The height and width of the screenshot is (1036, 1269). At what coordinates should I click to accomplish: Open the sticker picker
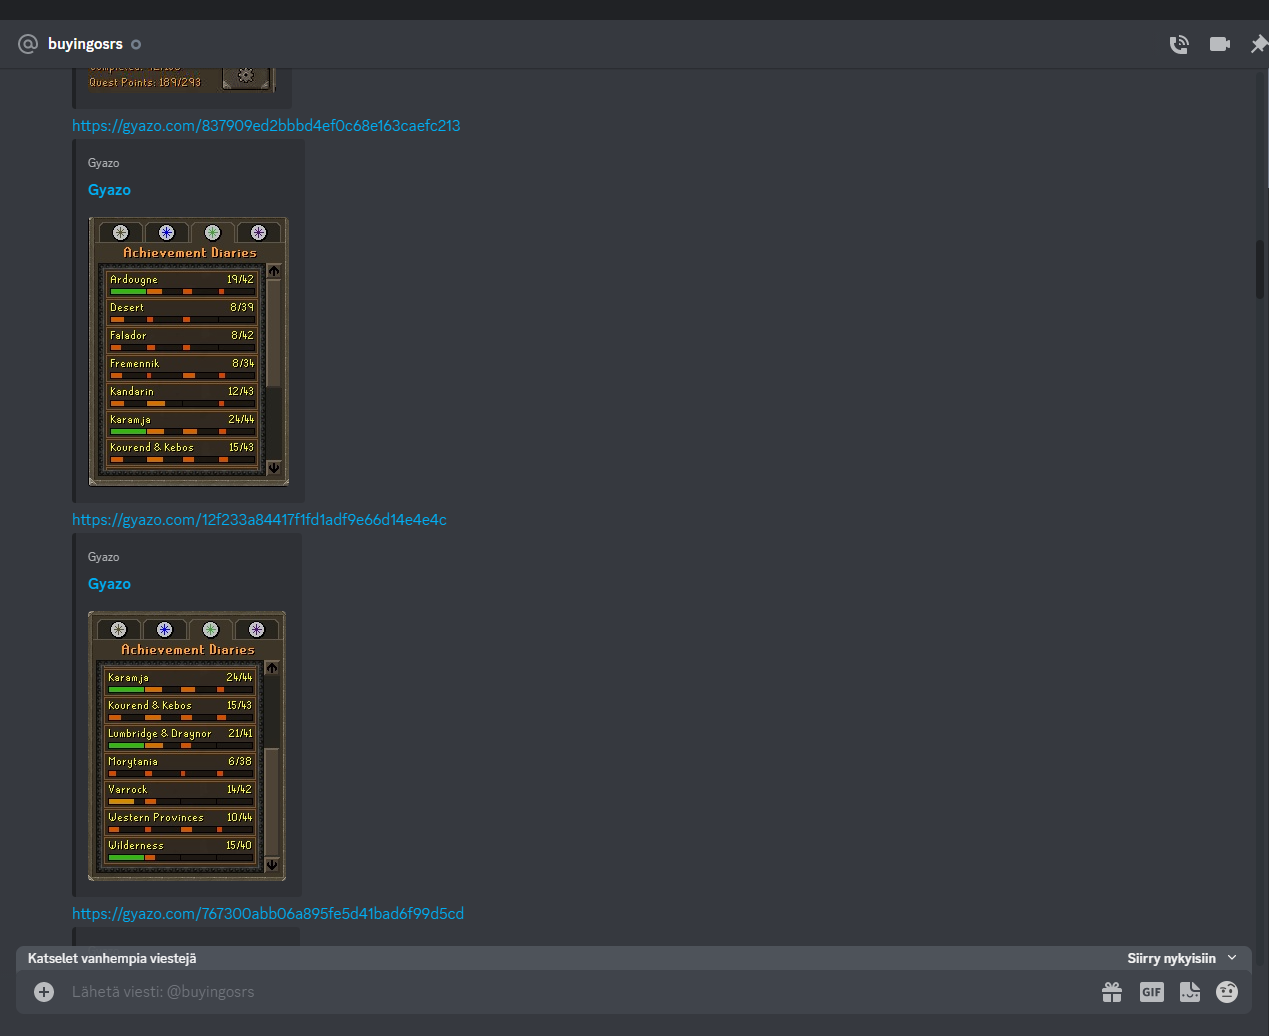(1190, 992)
